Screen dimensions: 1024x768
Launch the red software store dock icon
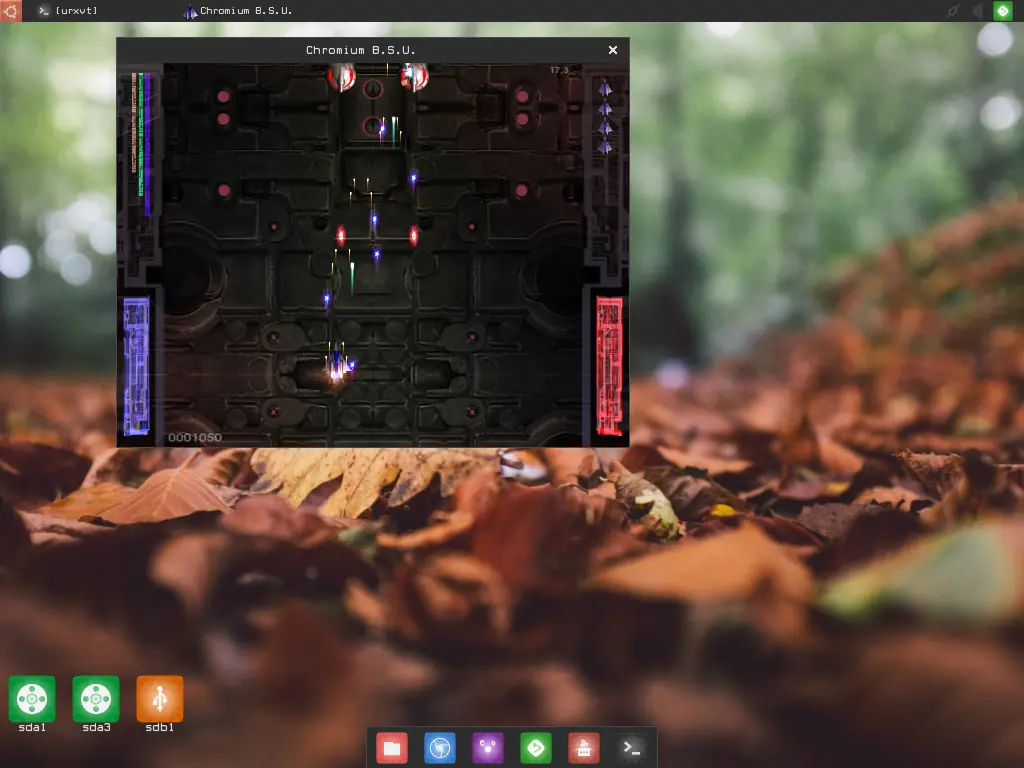coord(584,748)
